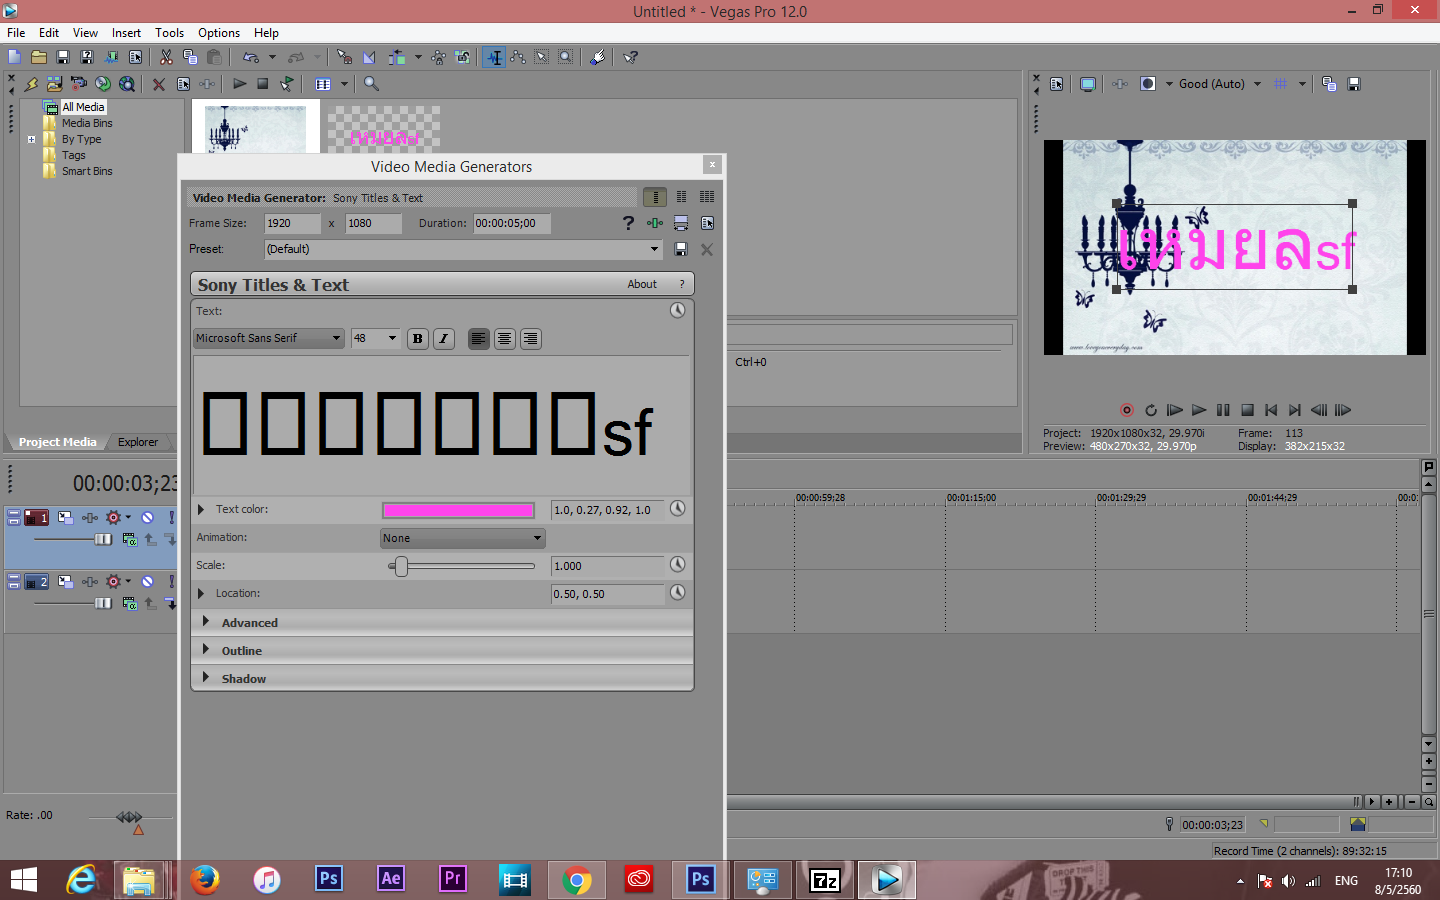Toggle Solo on video track 2
Image resolution: width=1440 pixels, height=900 pixels.
(x=171, y=581)
